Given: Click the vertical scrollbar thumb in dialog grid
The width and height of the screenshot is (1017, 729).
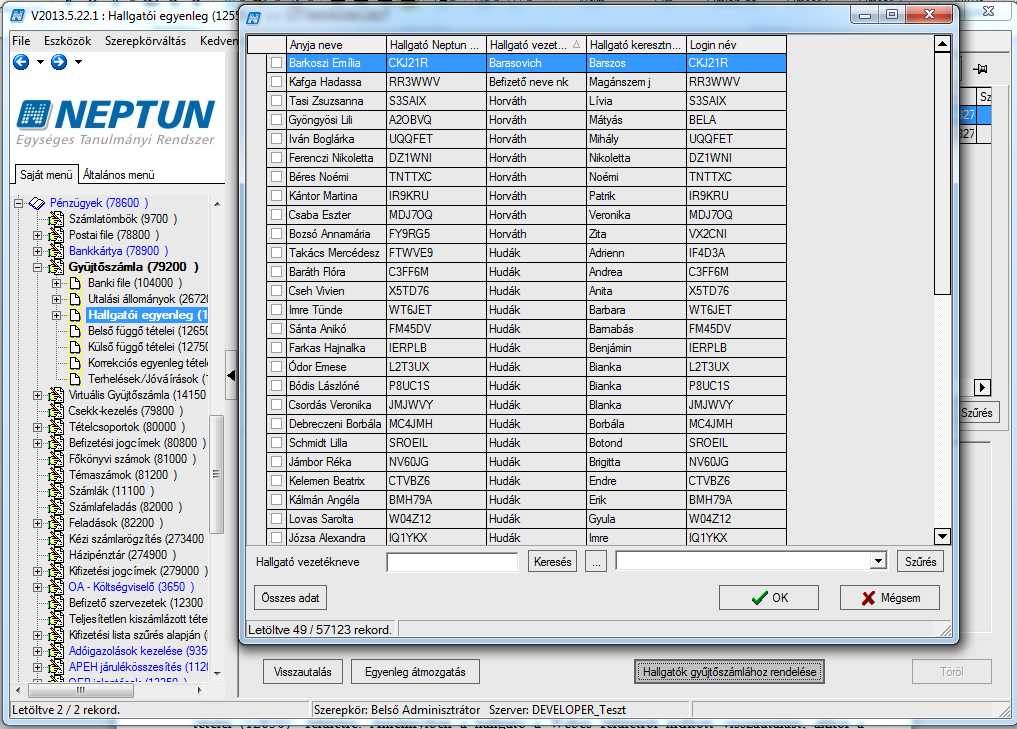Looking at the screenshot, I should (942, 174).
